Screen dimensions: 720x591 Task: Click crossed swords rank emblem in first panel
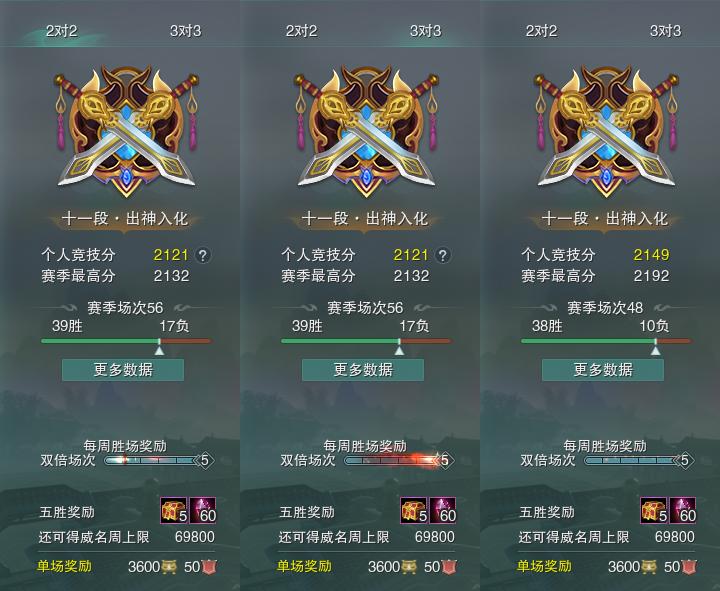coord(126,131)
